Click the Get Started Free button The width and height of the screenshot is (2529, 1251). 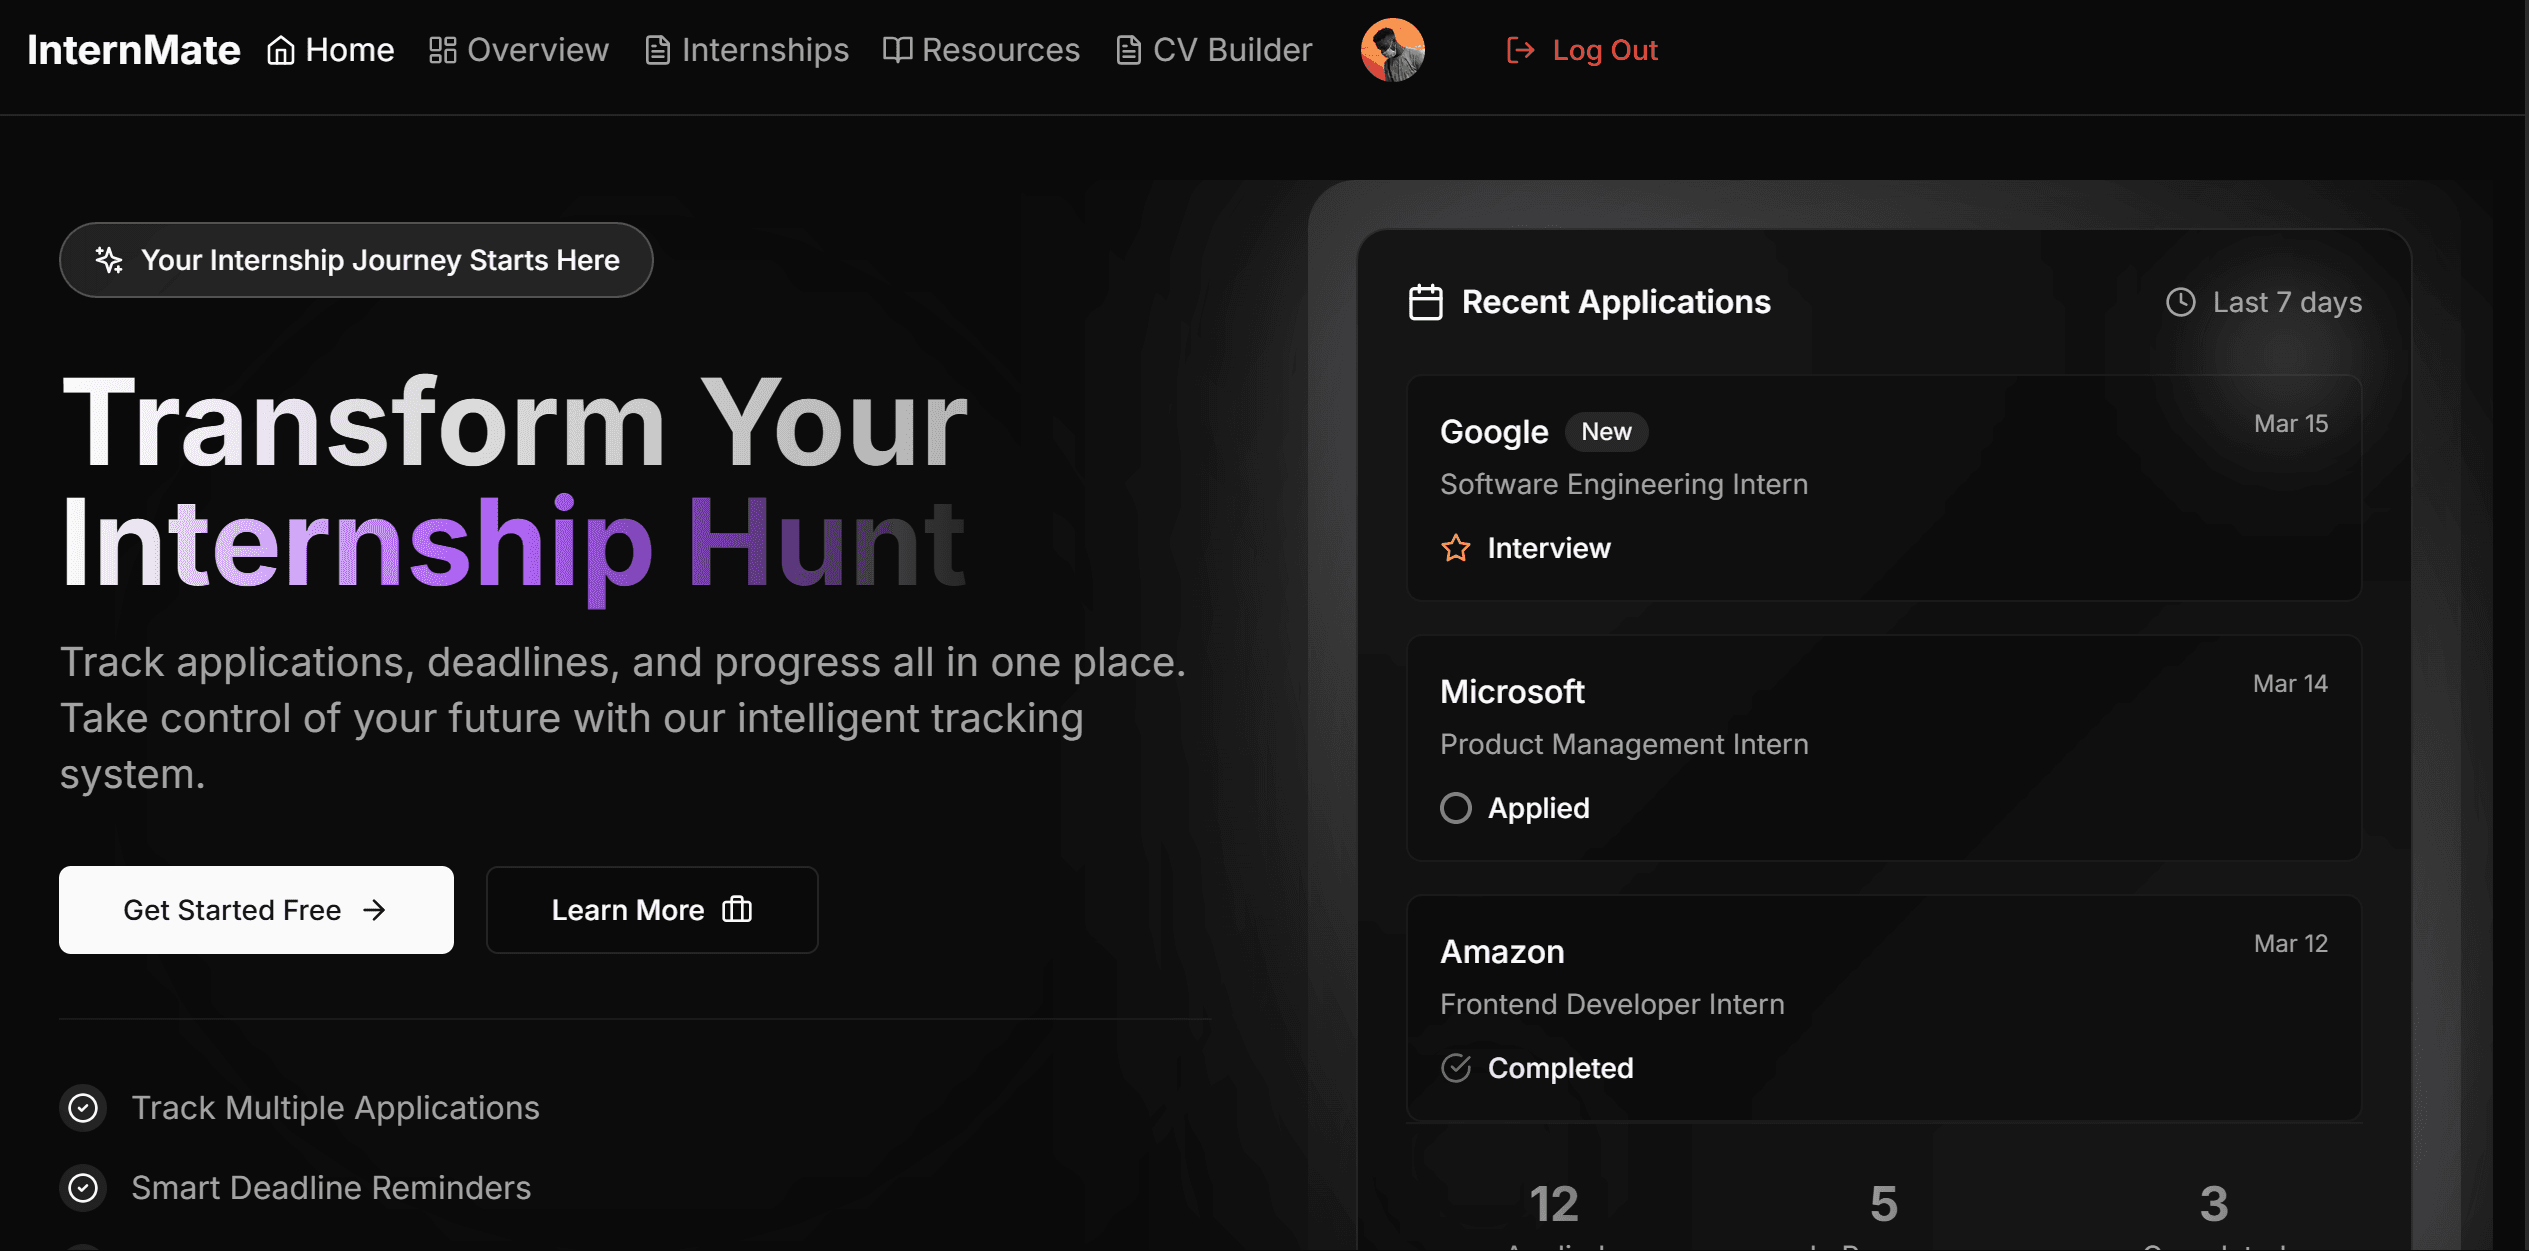(x=255, y=910)
